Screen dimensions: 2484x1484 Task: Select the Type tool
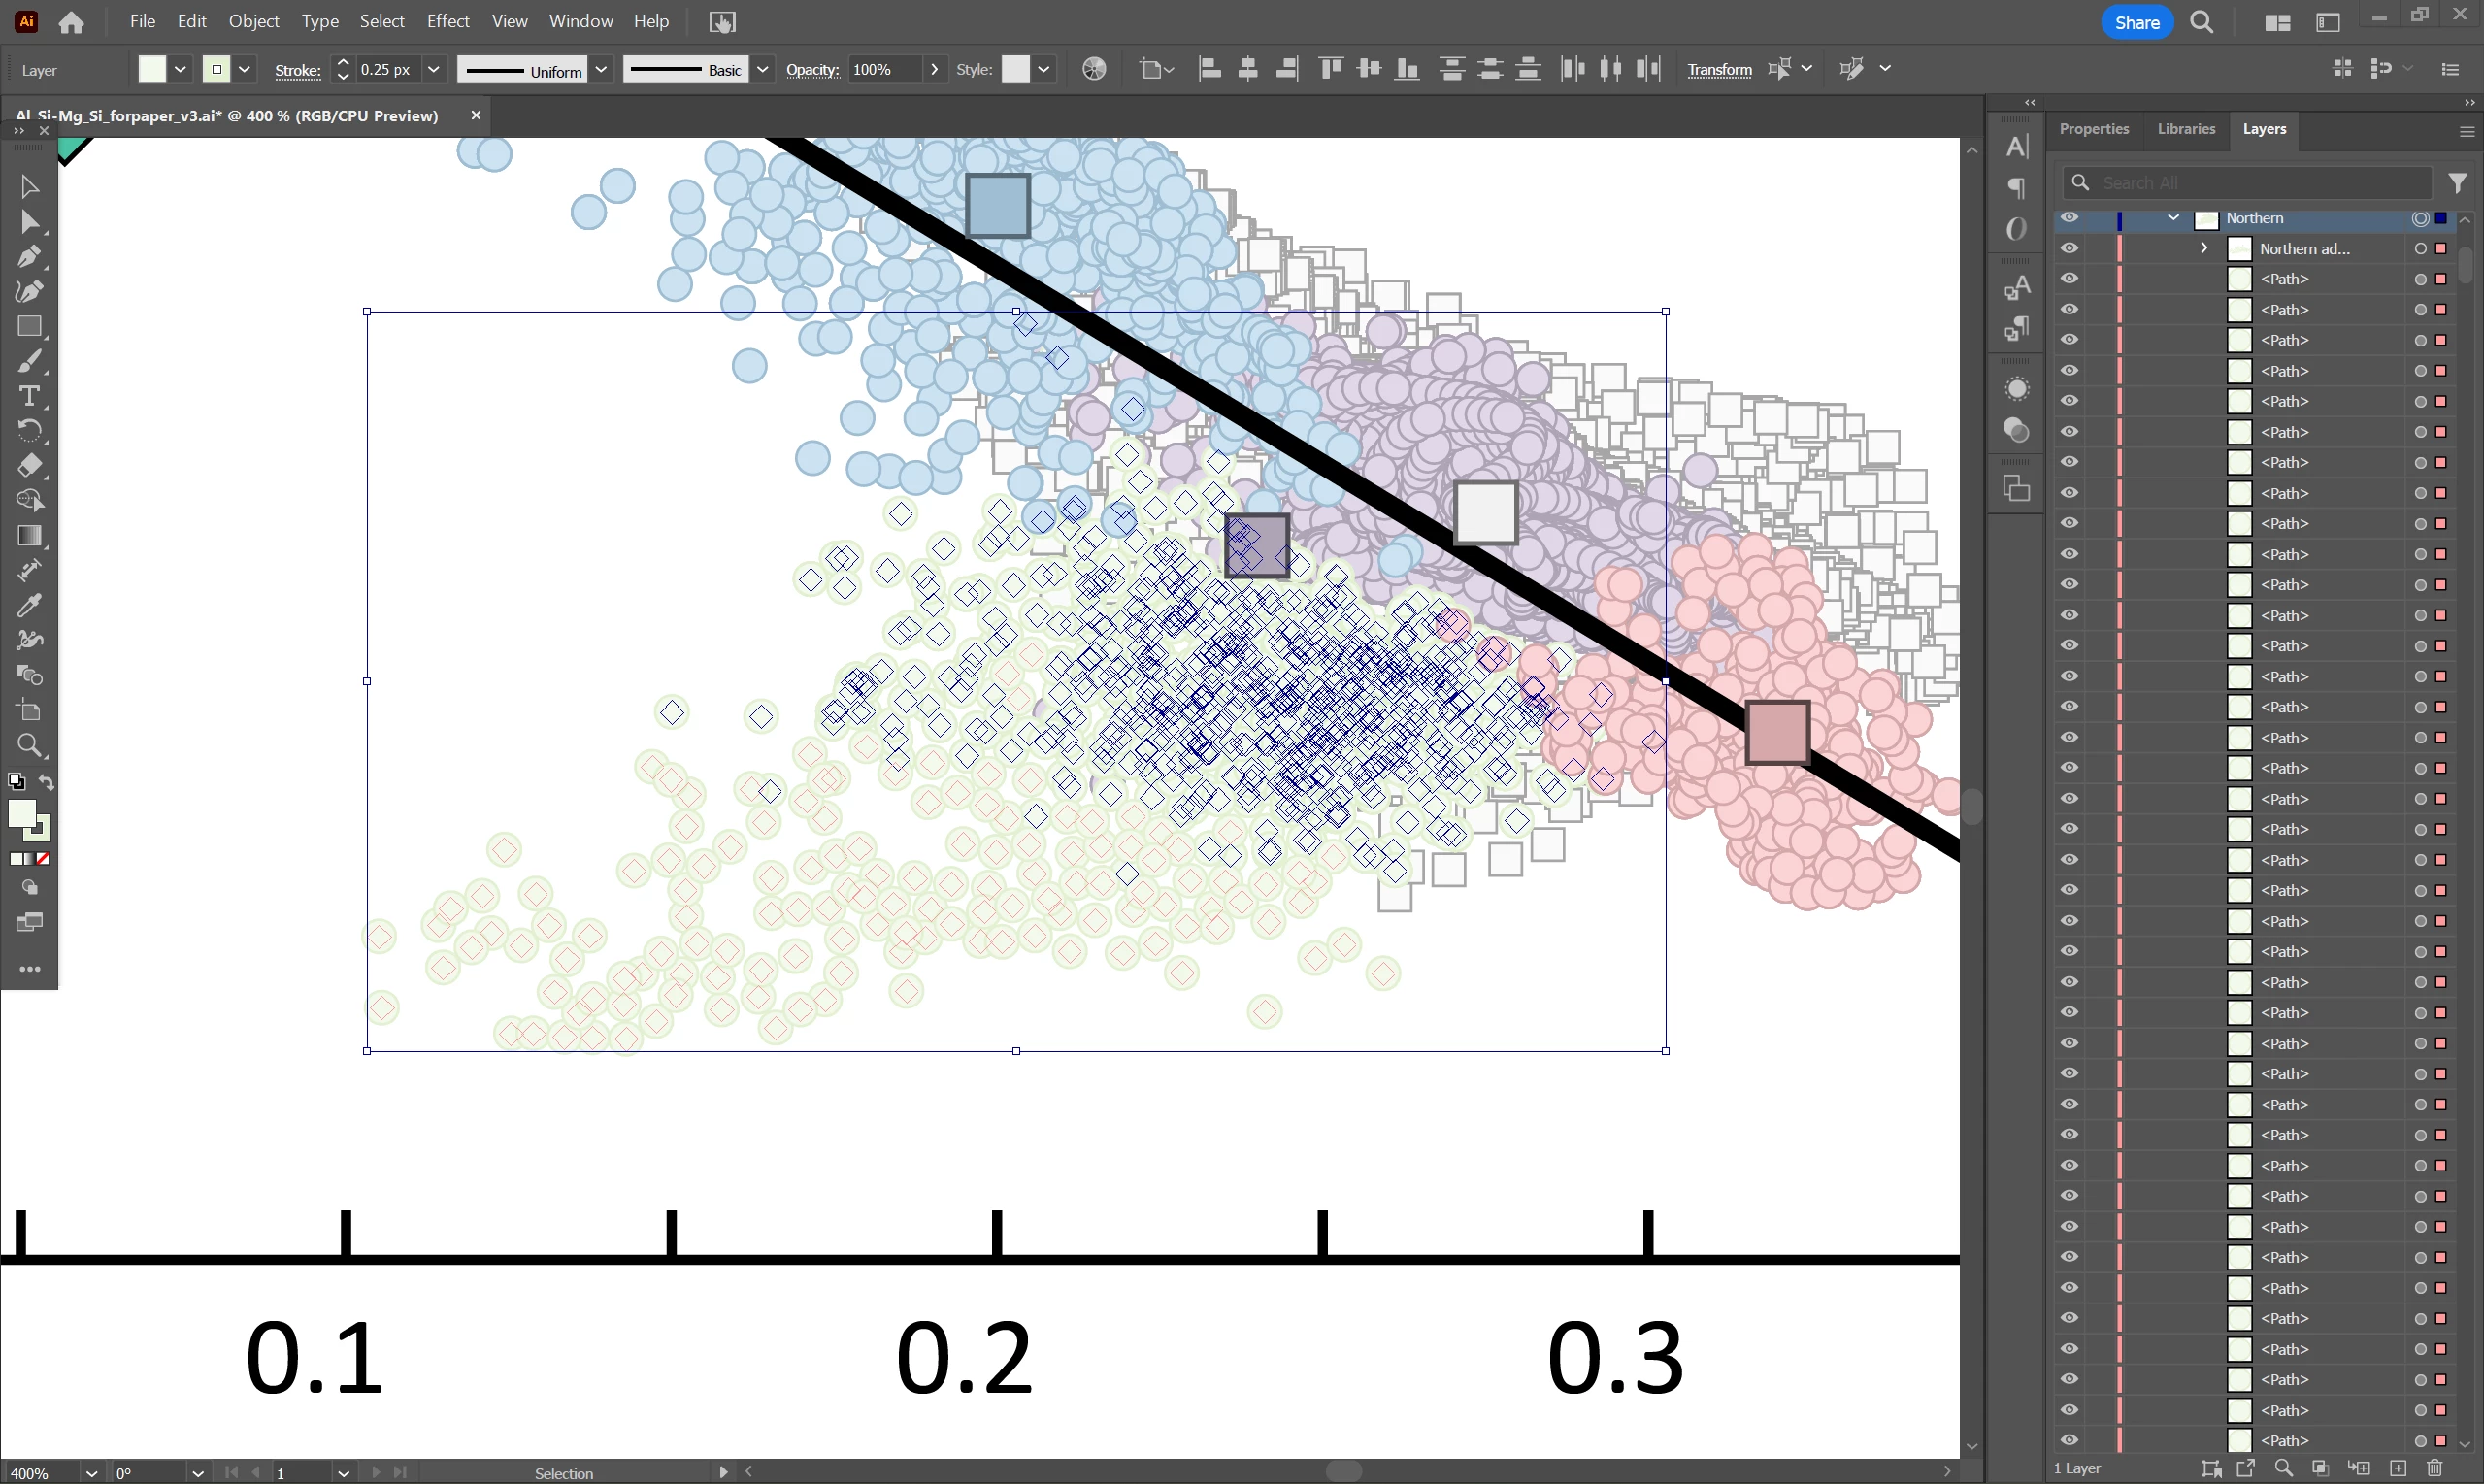point(29,396)
